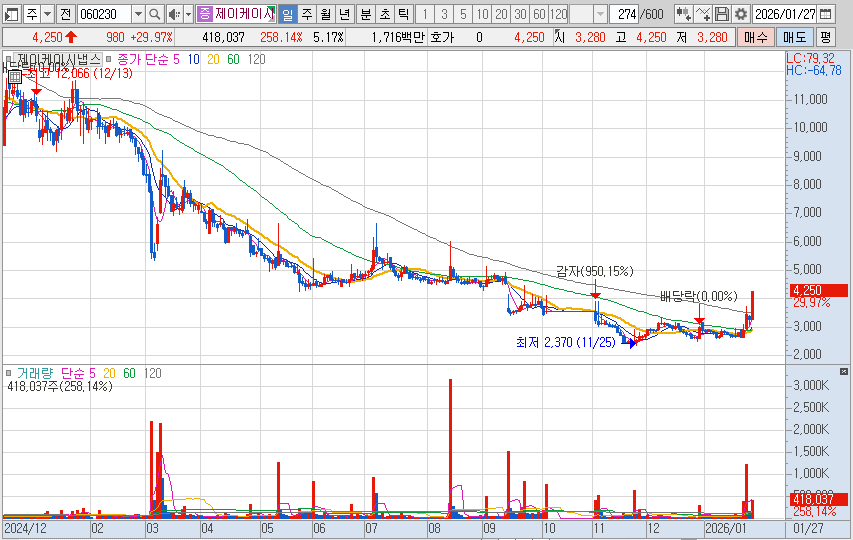Open stock search with magnifier icon
The image size is (853, 540).
click(155, 14)
